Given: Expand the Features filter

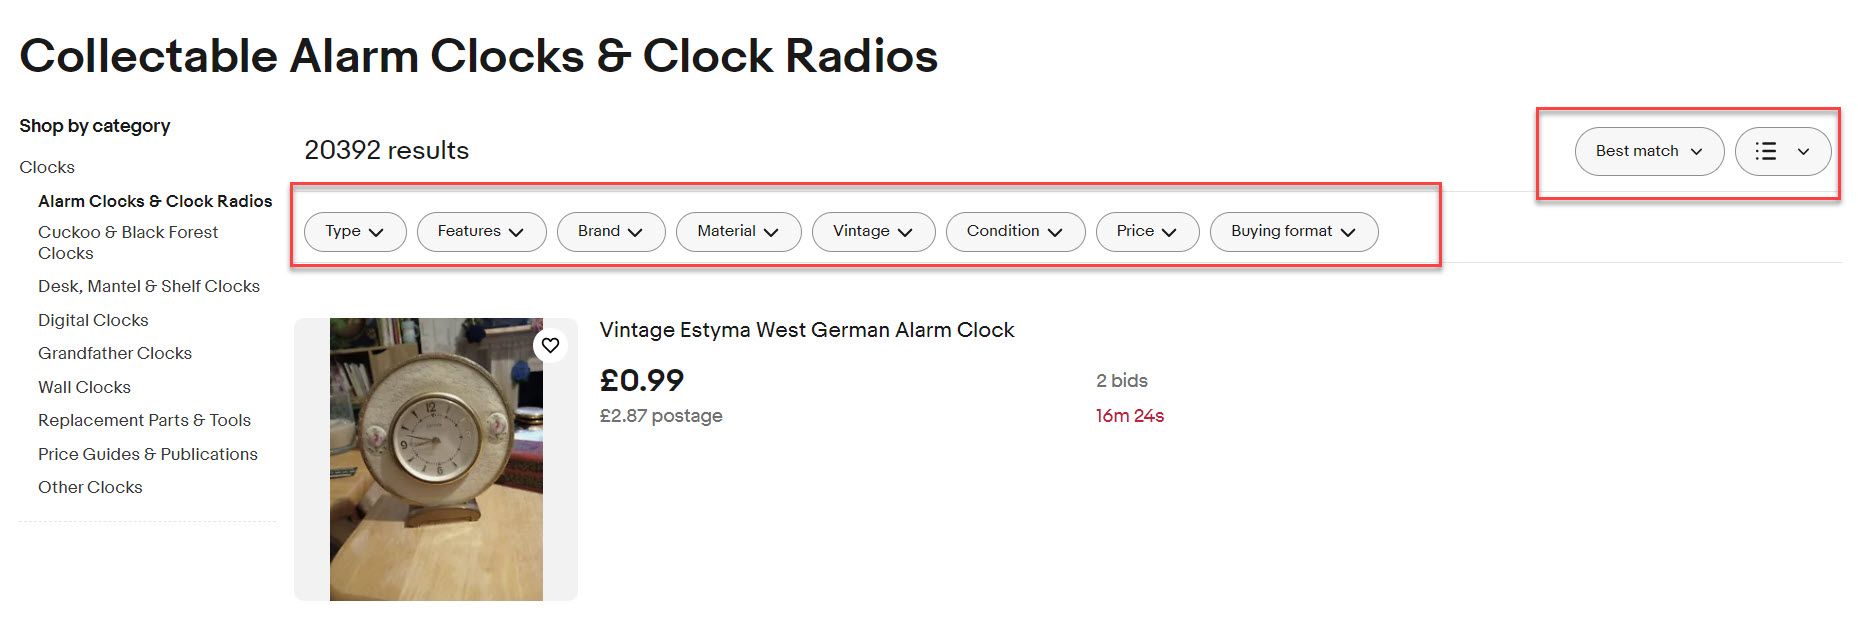Looking at the screenshot, I should click(x=481, y=231).
